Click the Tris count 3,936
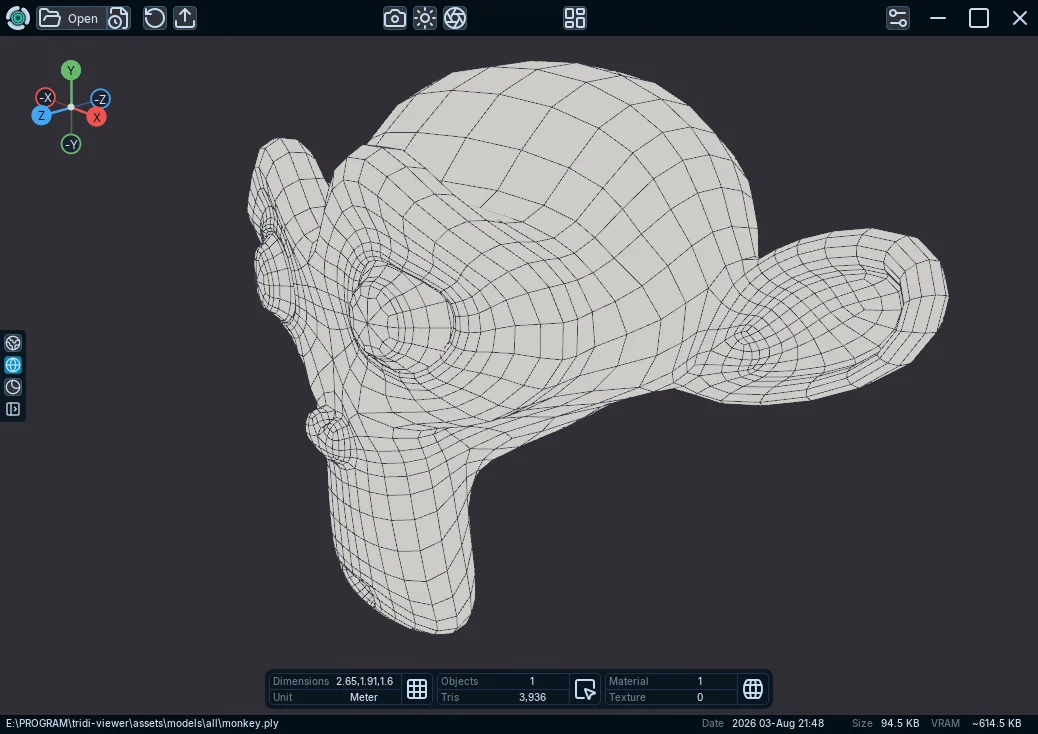Image resolution: width=1038 pixels, height=734 pixels. coord(532,697)
